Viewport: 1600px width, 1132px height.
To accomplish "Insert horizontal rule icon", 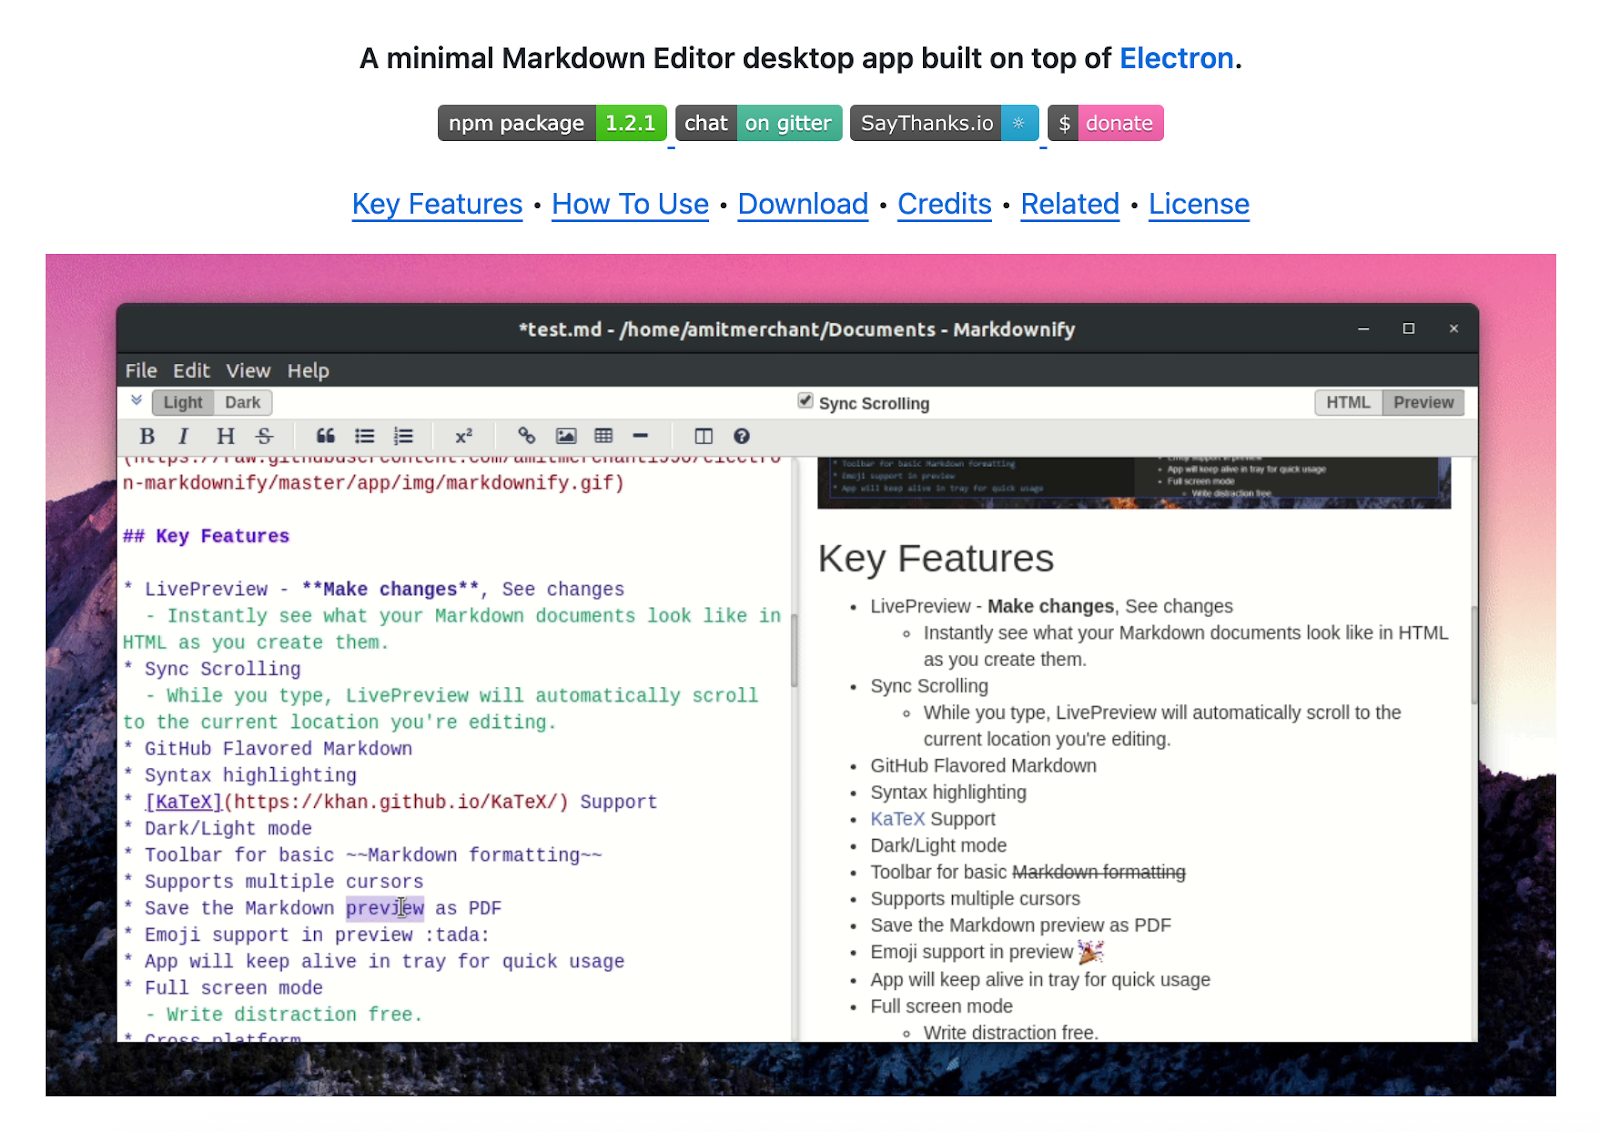I will (641, 436).
